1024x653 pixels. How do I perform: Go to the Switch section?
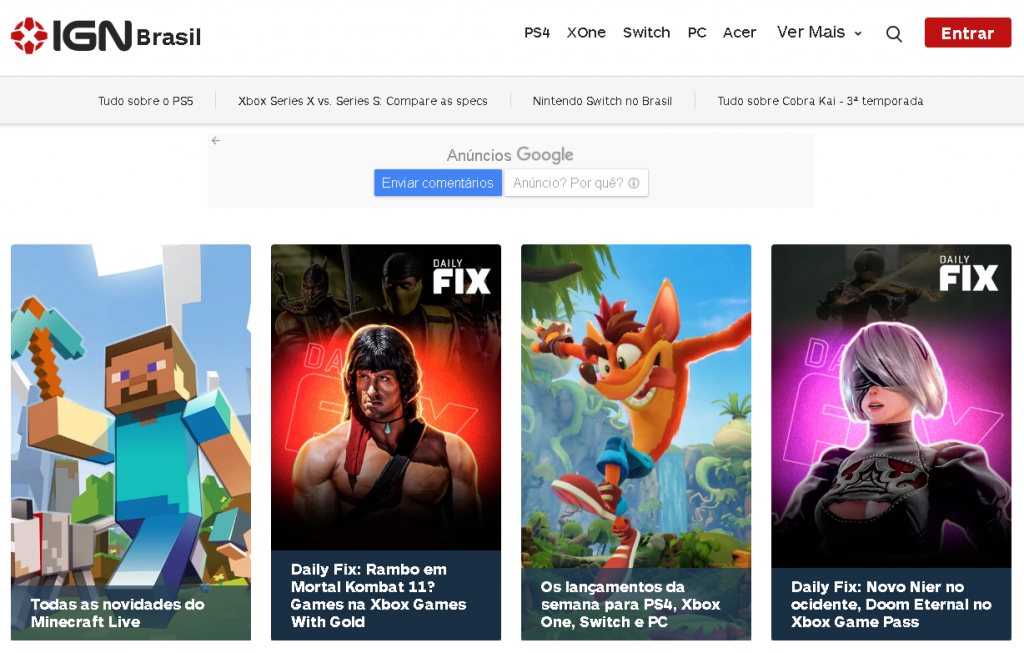point(646,33)
